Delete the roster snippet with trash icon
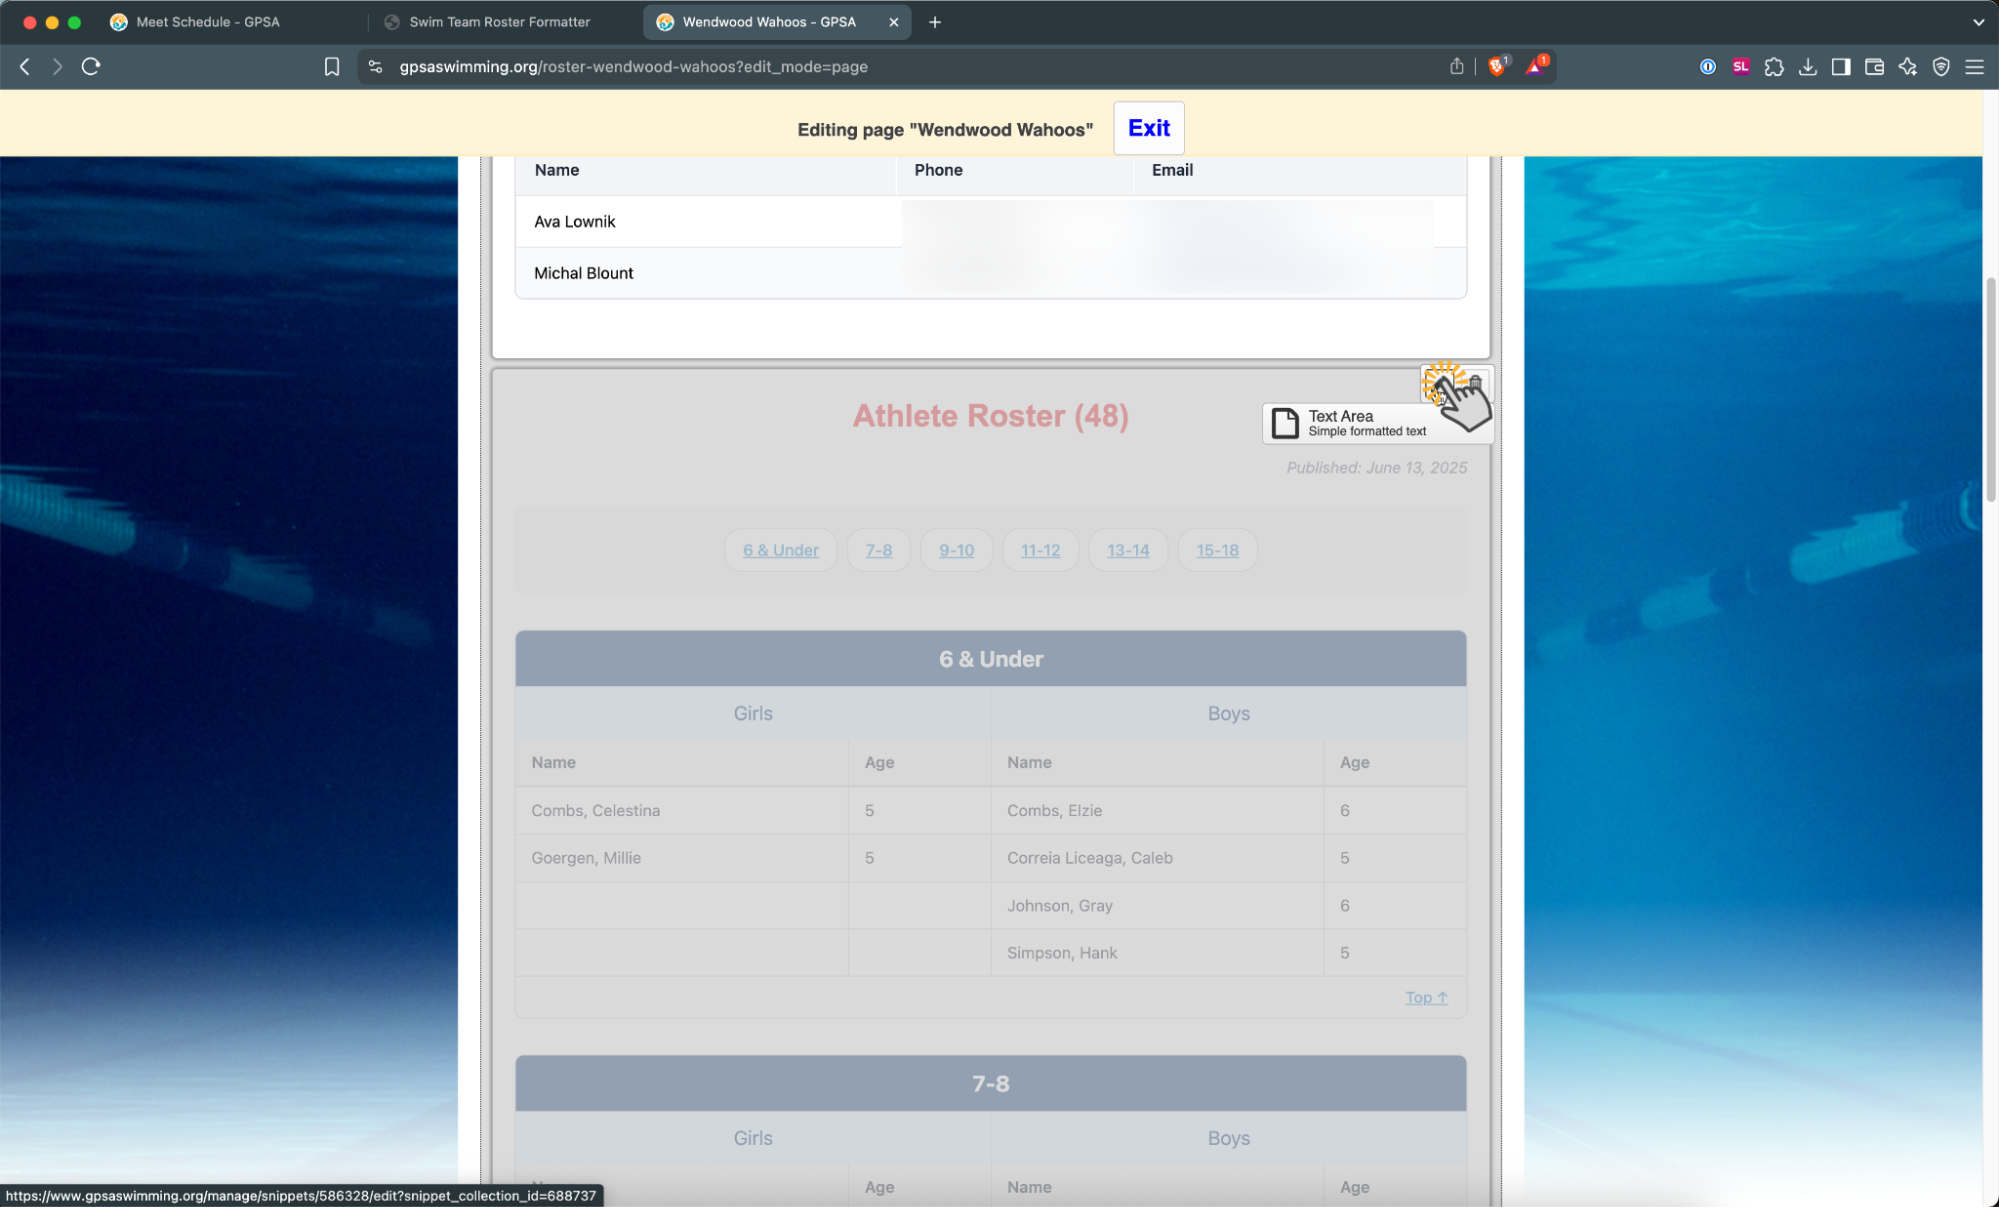Image resolution: width=1999 pixels, height=1208 pixels. click(1475, 383)
